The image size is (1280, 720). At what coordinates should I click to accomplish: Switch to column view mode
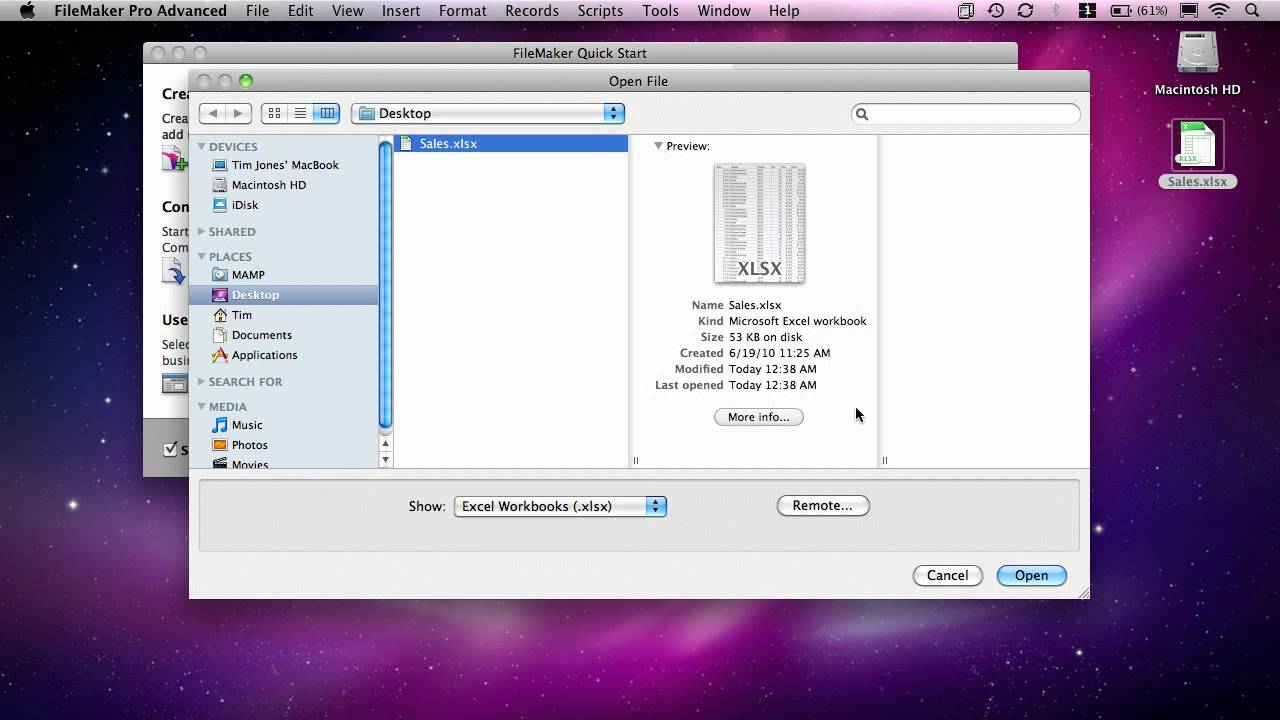[327, 113]
